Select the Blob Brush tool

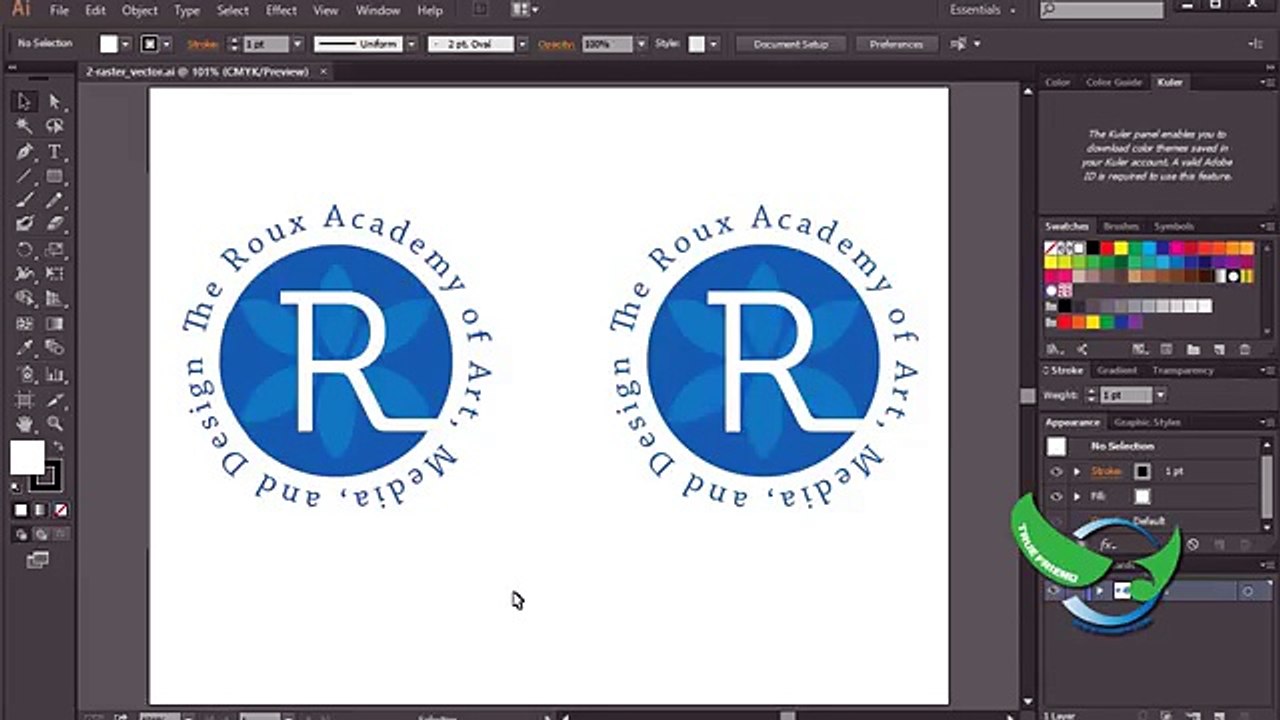point(25,224)
